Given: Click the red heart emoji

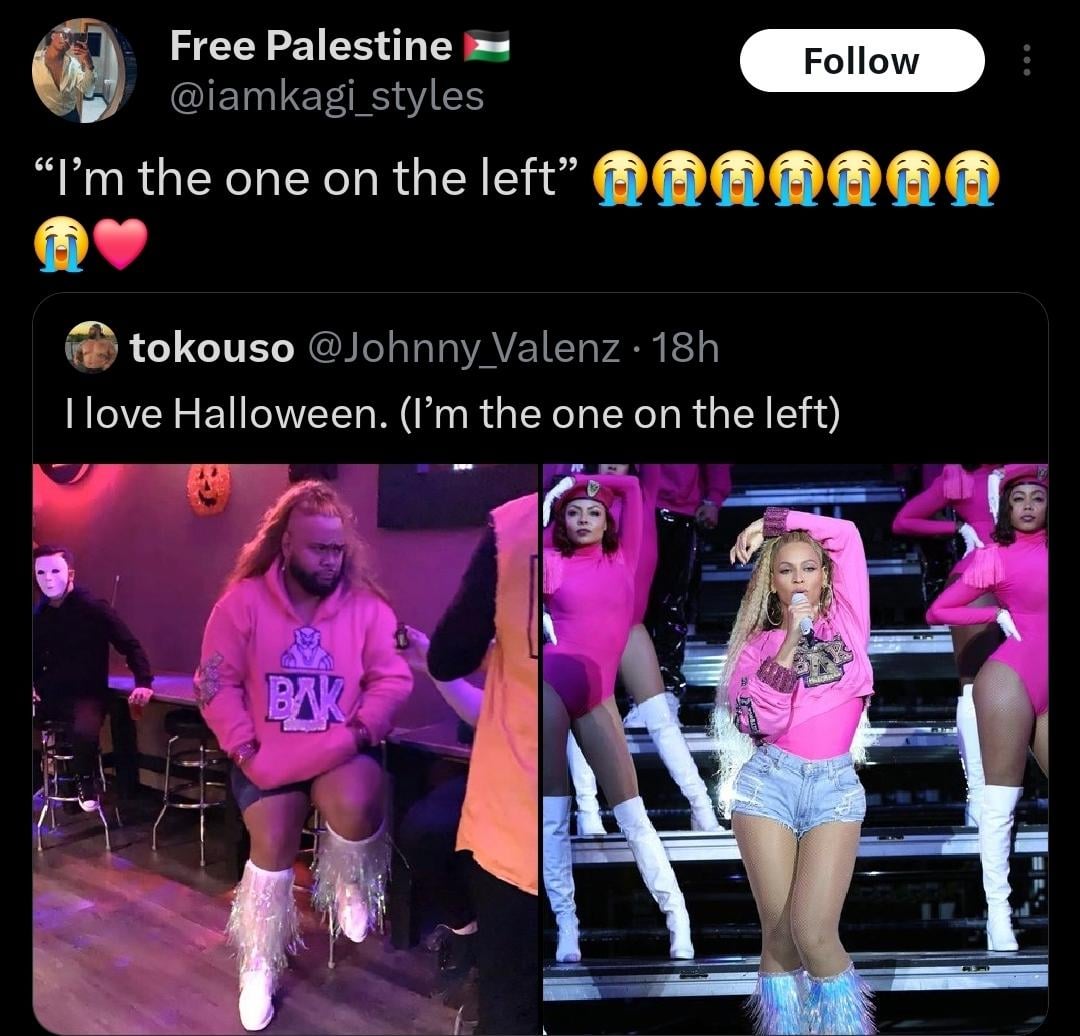Looking at the screenshot, I should click(121, 245).
